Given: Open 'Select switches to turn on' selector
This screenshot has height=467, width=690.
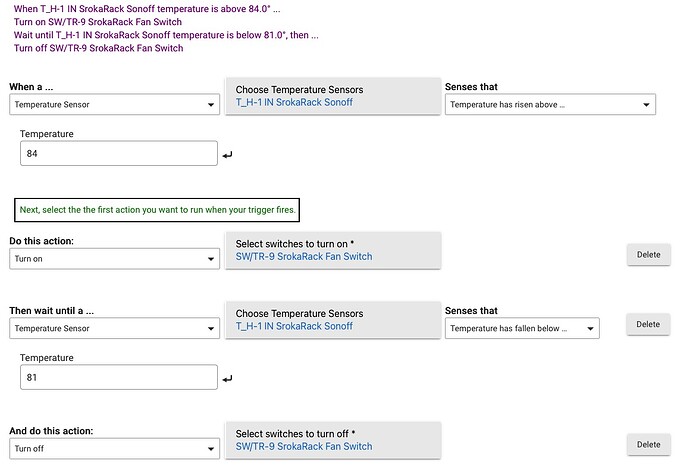Looking at the screenshot, I should pyautogui.click(x=333, y=250).
